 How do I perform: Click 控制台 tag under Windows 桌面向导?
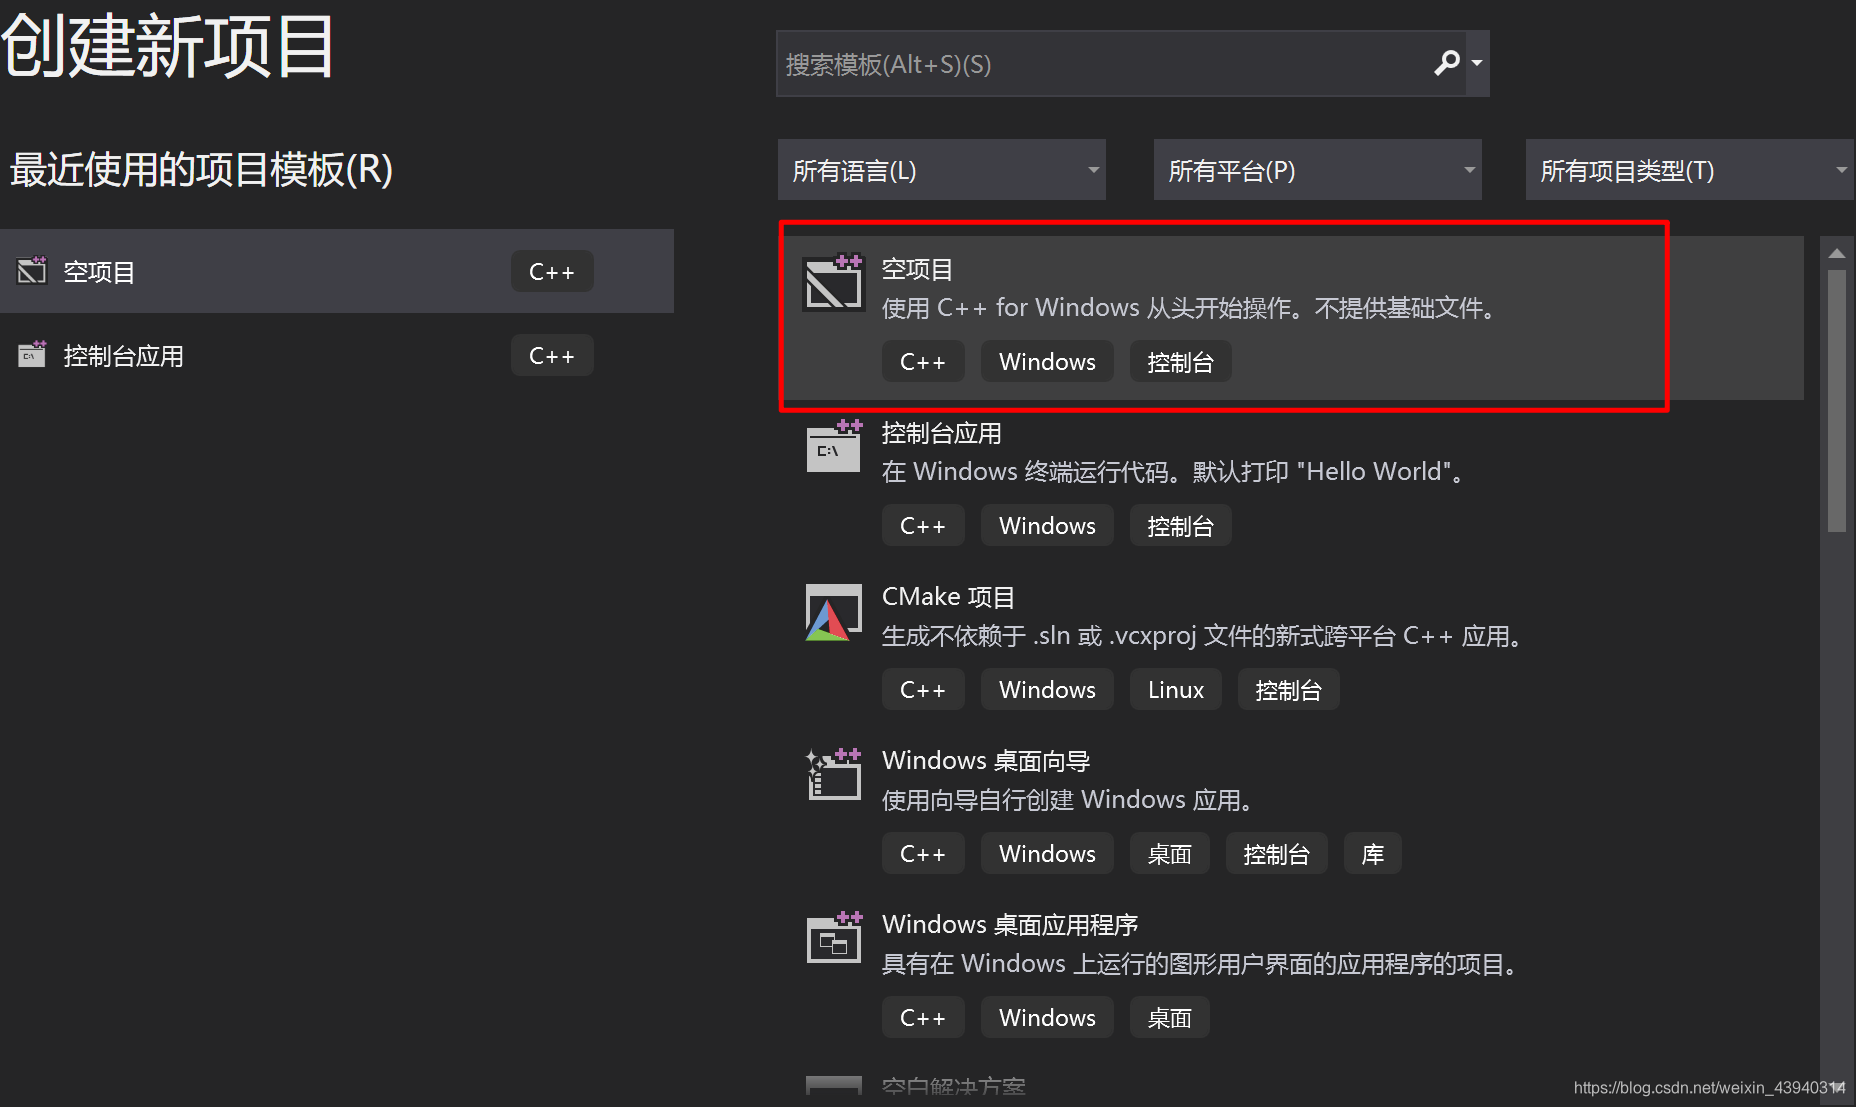click(1277, 853)
